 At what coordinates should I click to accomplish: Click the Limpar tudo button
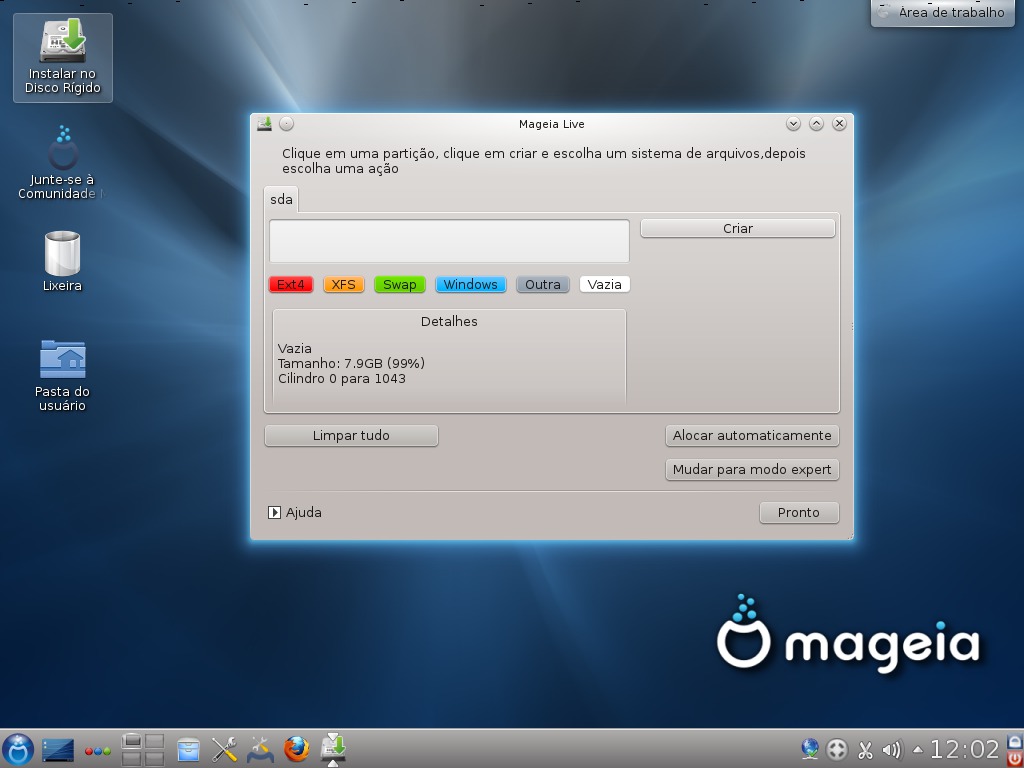[x=351, y=436]
